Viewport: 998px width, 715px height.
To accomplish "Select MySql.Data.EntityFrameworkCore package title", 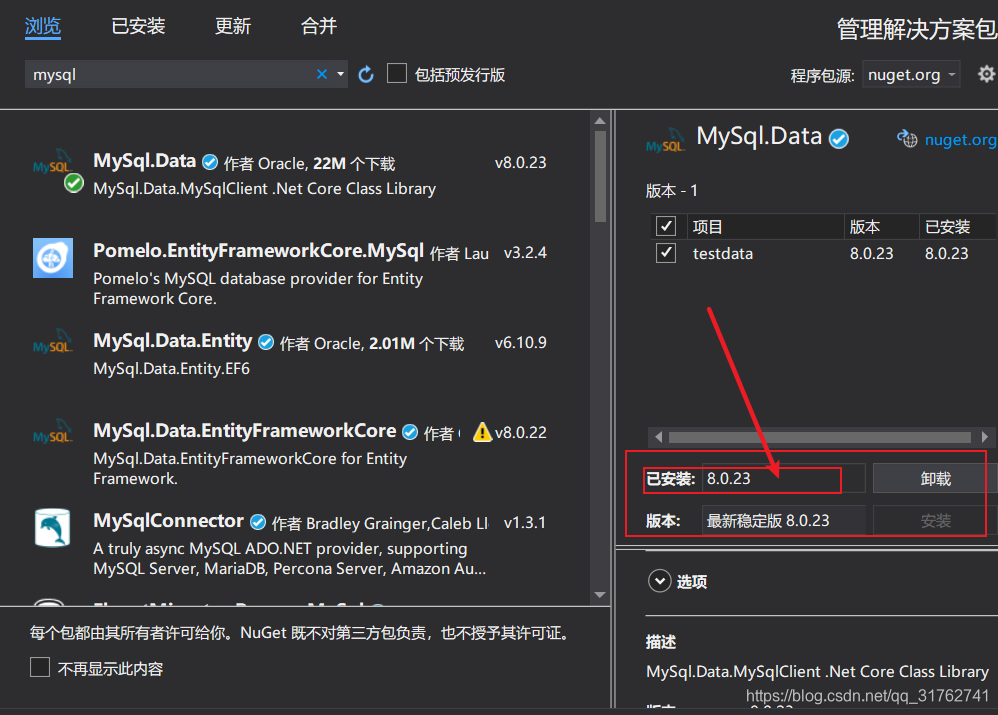I will 244,430.
